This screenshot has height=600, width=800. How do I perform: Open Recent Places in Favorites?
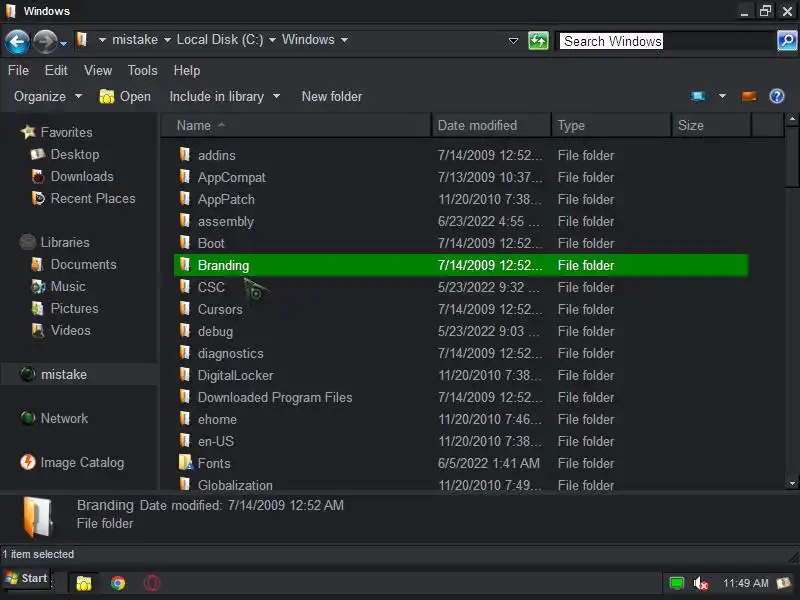[93, 198]
